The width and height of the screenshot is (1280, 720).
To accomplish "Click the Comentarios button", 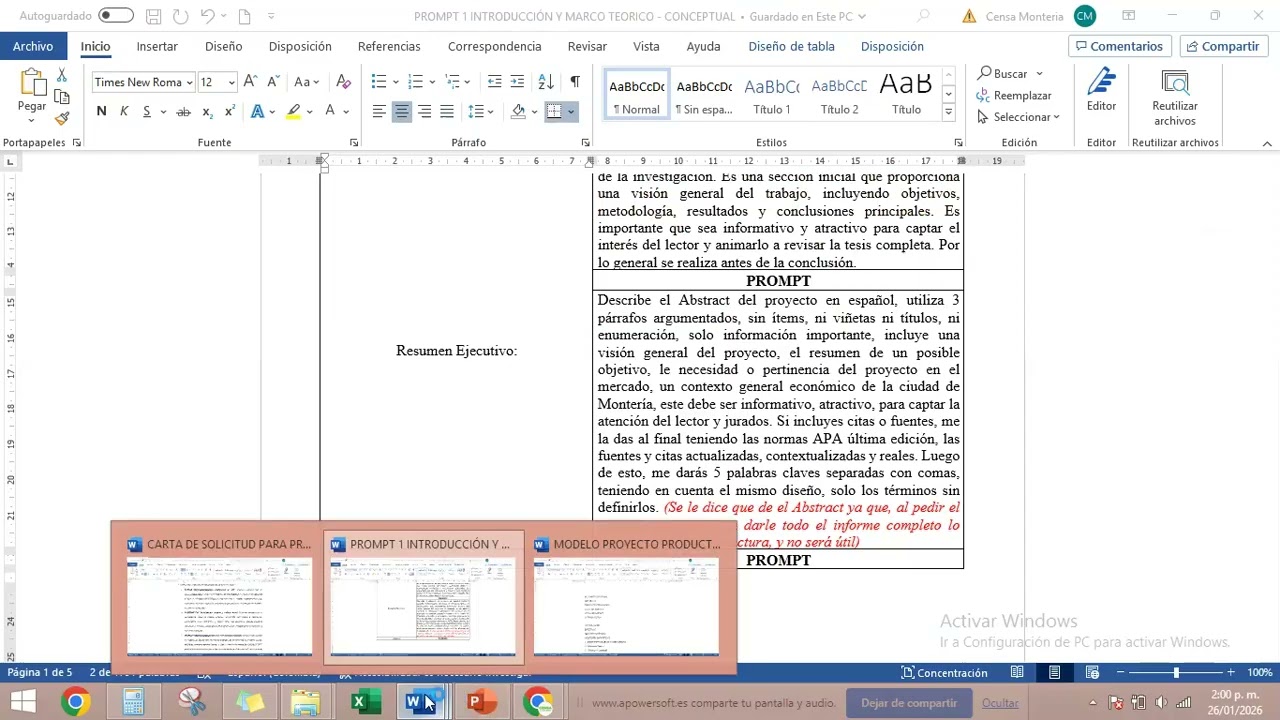I will click(1120, 46).
